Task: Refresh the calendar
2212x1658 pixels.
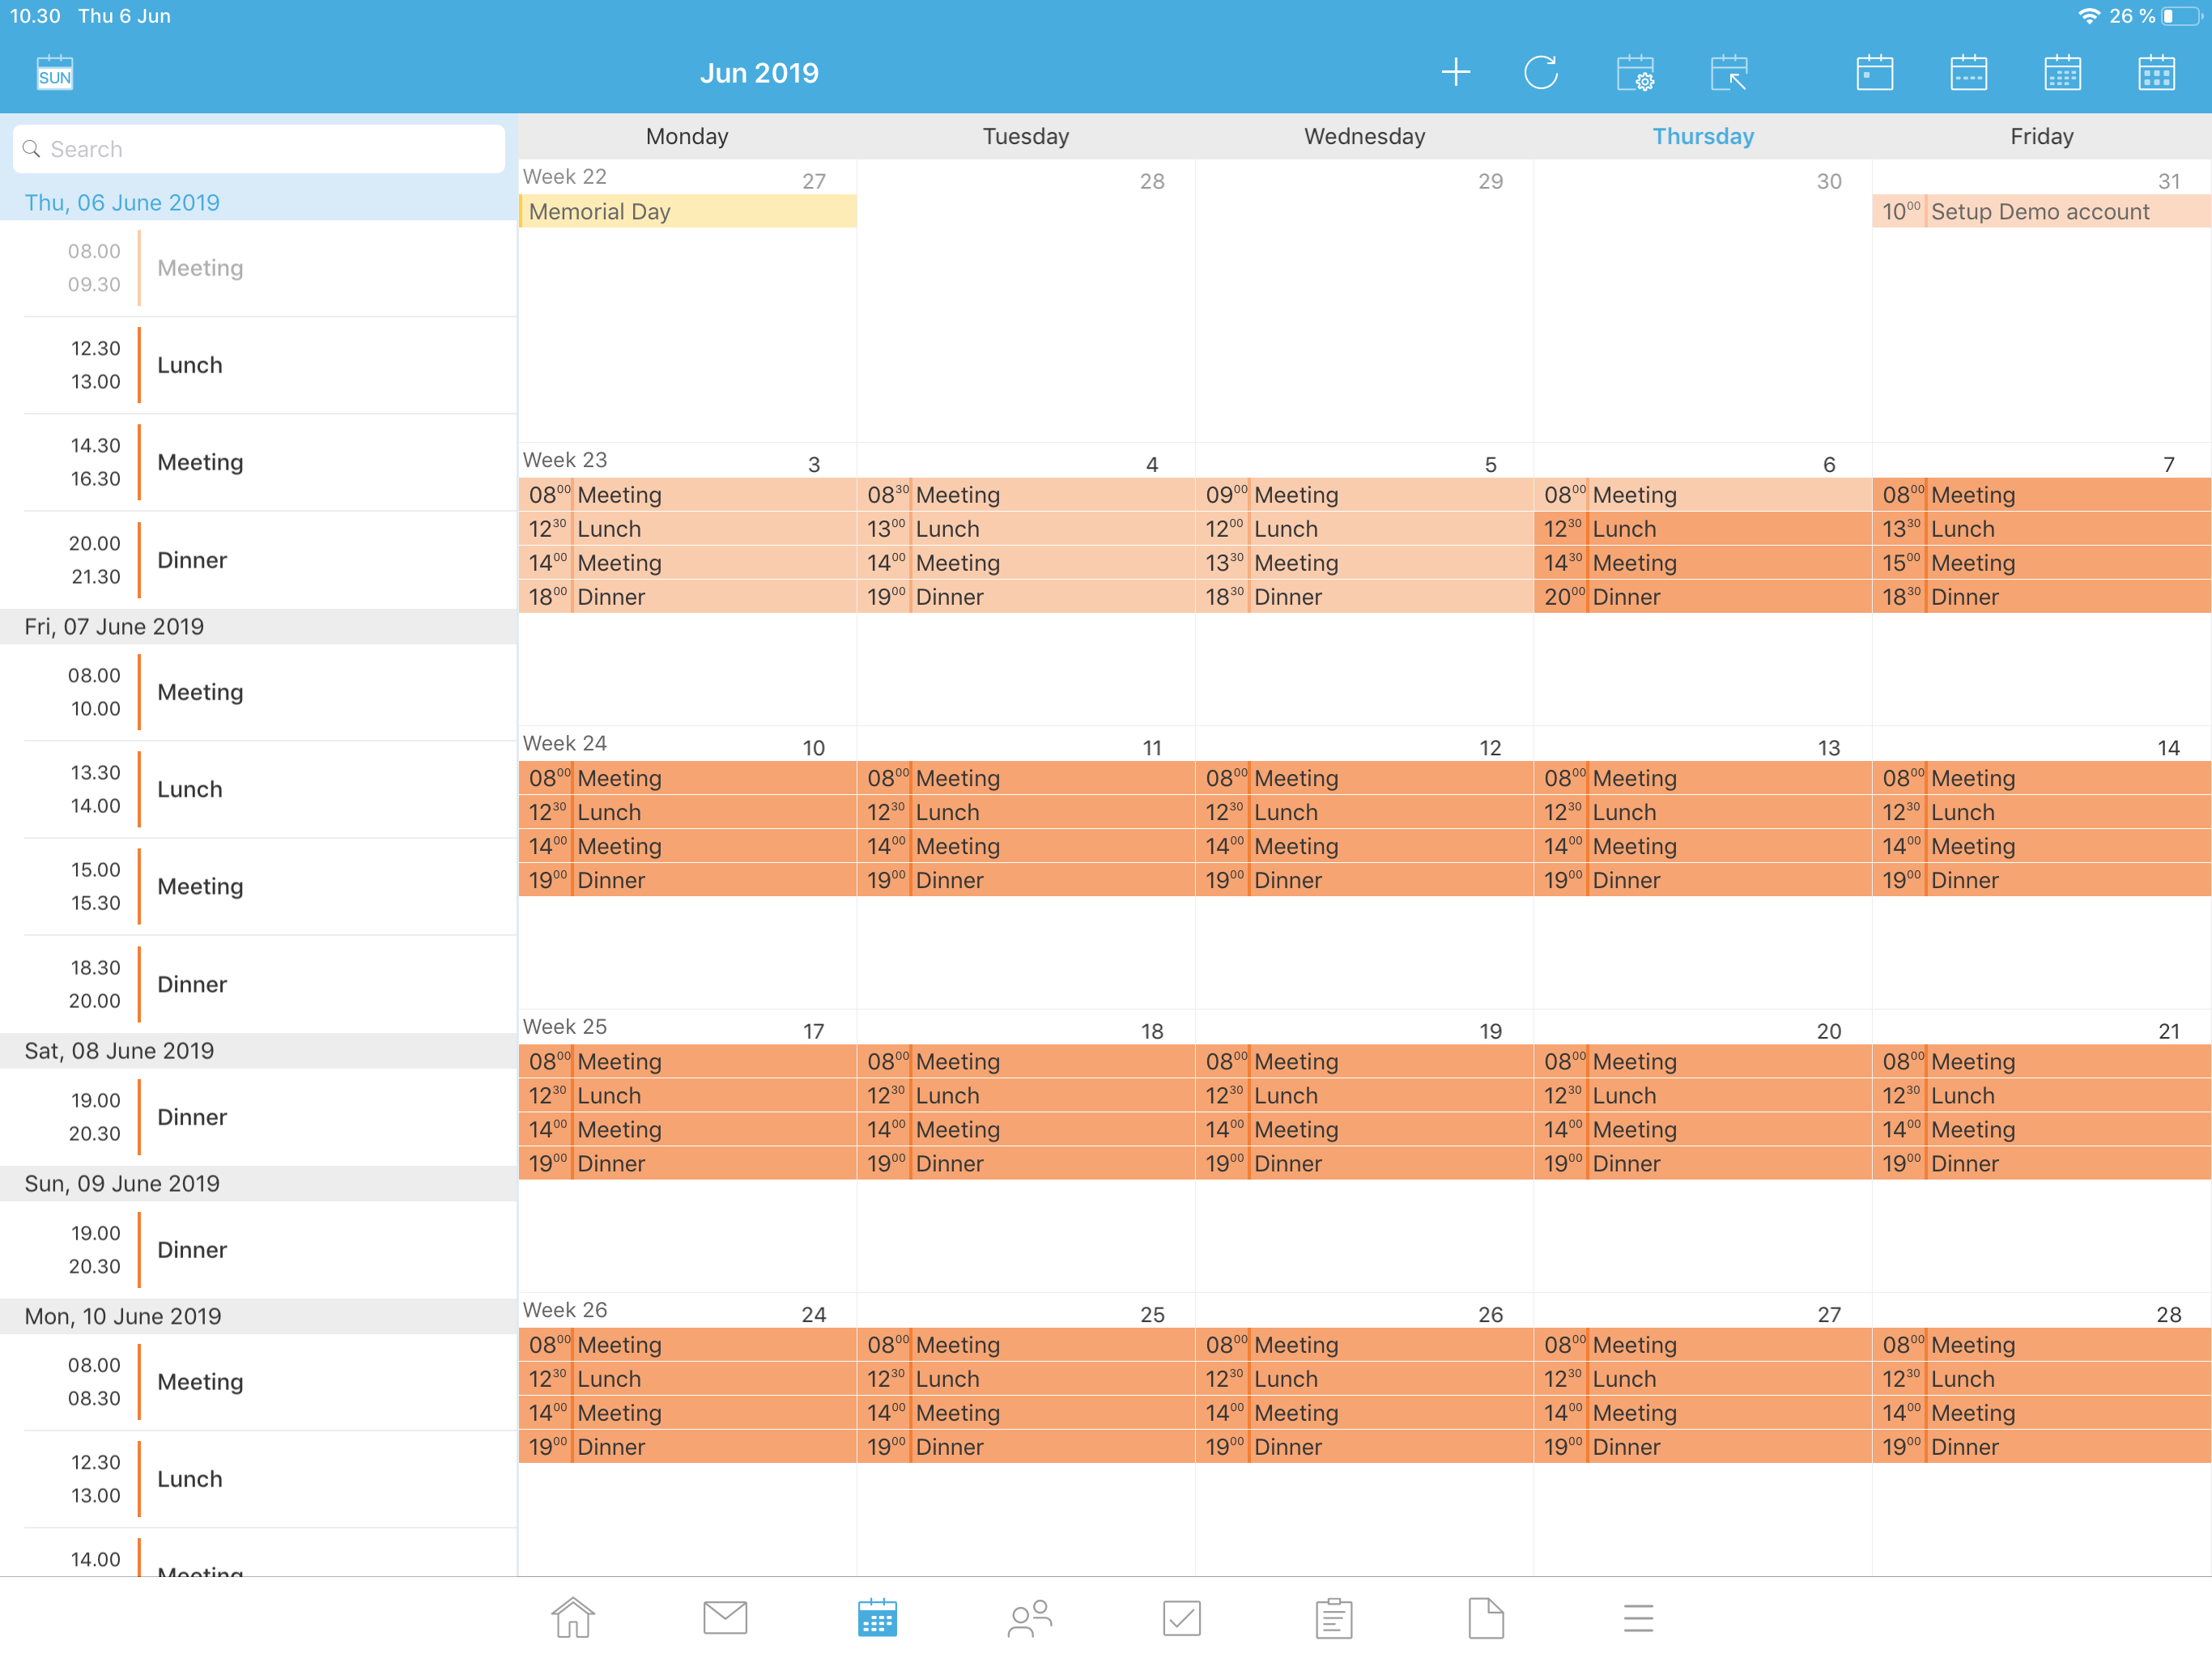Action: click(1541, 72)
